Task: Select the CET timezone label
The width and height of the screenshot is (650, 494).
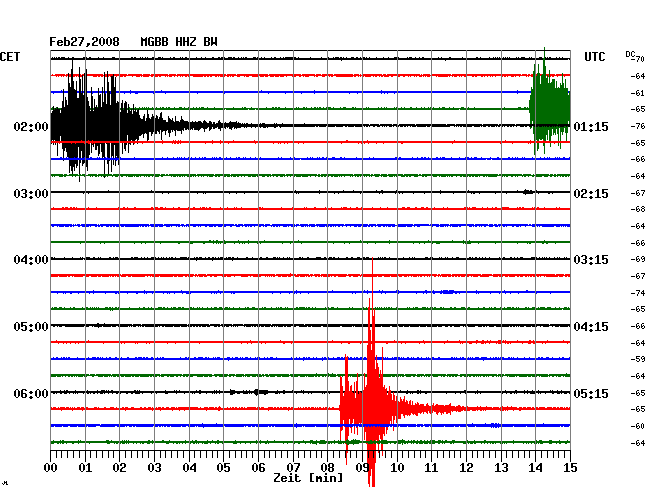Action: click(10, 57)
